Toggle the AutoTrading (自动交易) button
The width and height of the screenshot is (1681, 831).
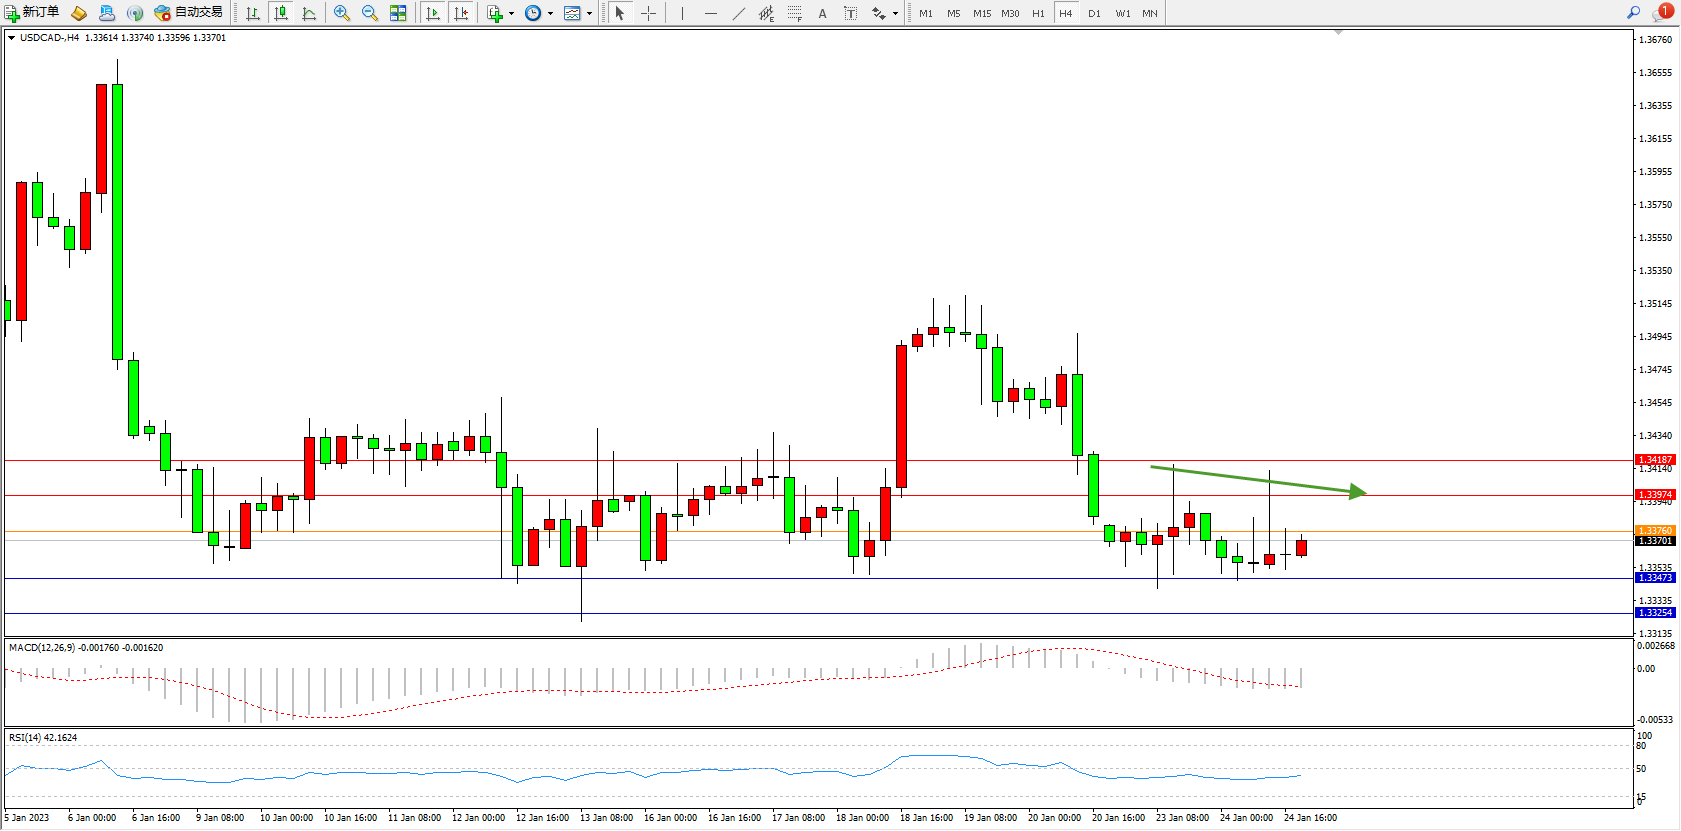[188, 13]
